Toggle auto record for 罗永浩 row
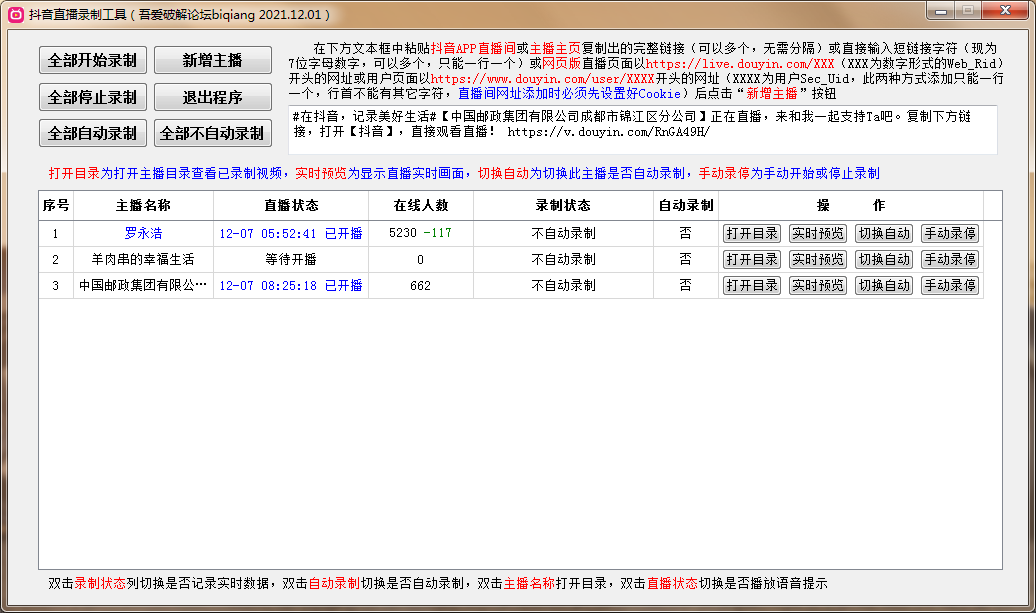The width and height of the screenshot is (1036, 613). click(884, 233)
